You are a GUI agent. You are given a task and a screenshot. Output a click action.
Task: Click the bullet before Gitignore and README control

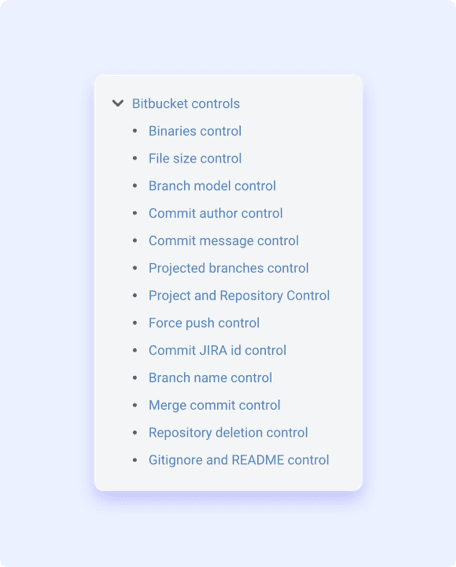coord(135,460)
